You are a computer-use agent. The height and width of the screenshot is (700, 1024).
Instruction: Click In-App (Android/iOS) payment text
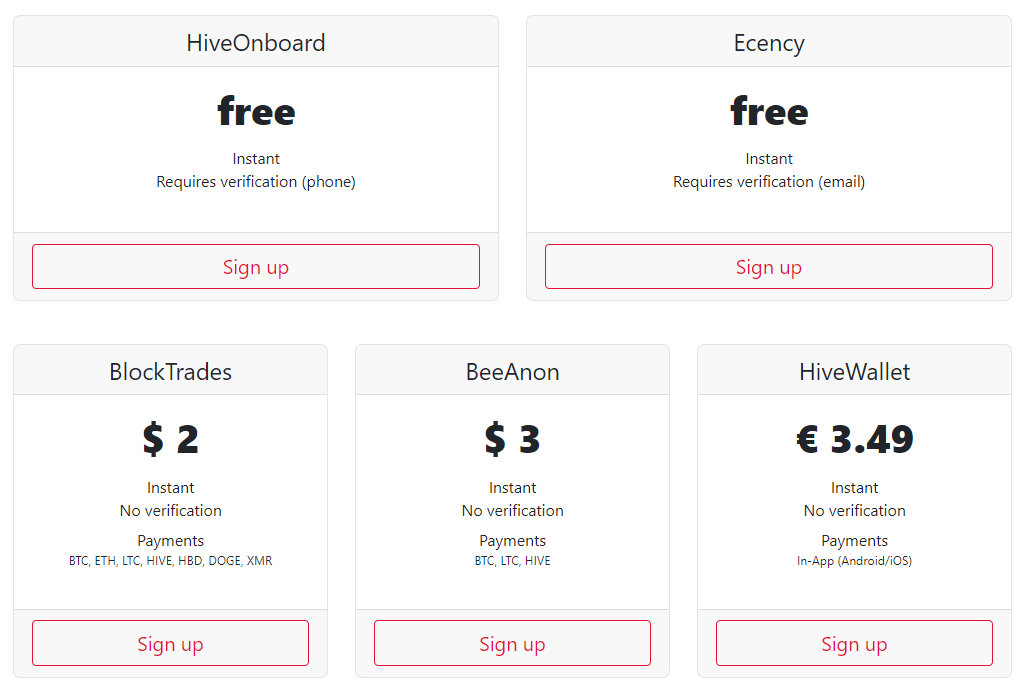[x=854, y=561]
